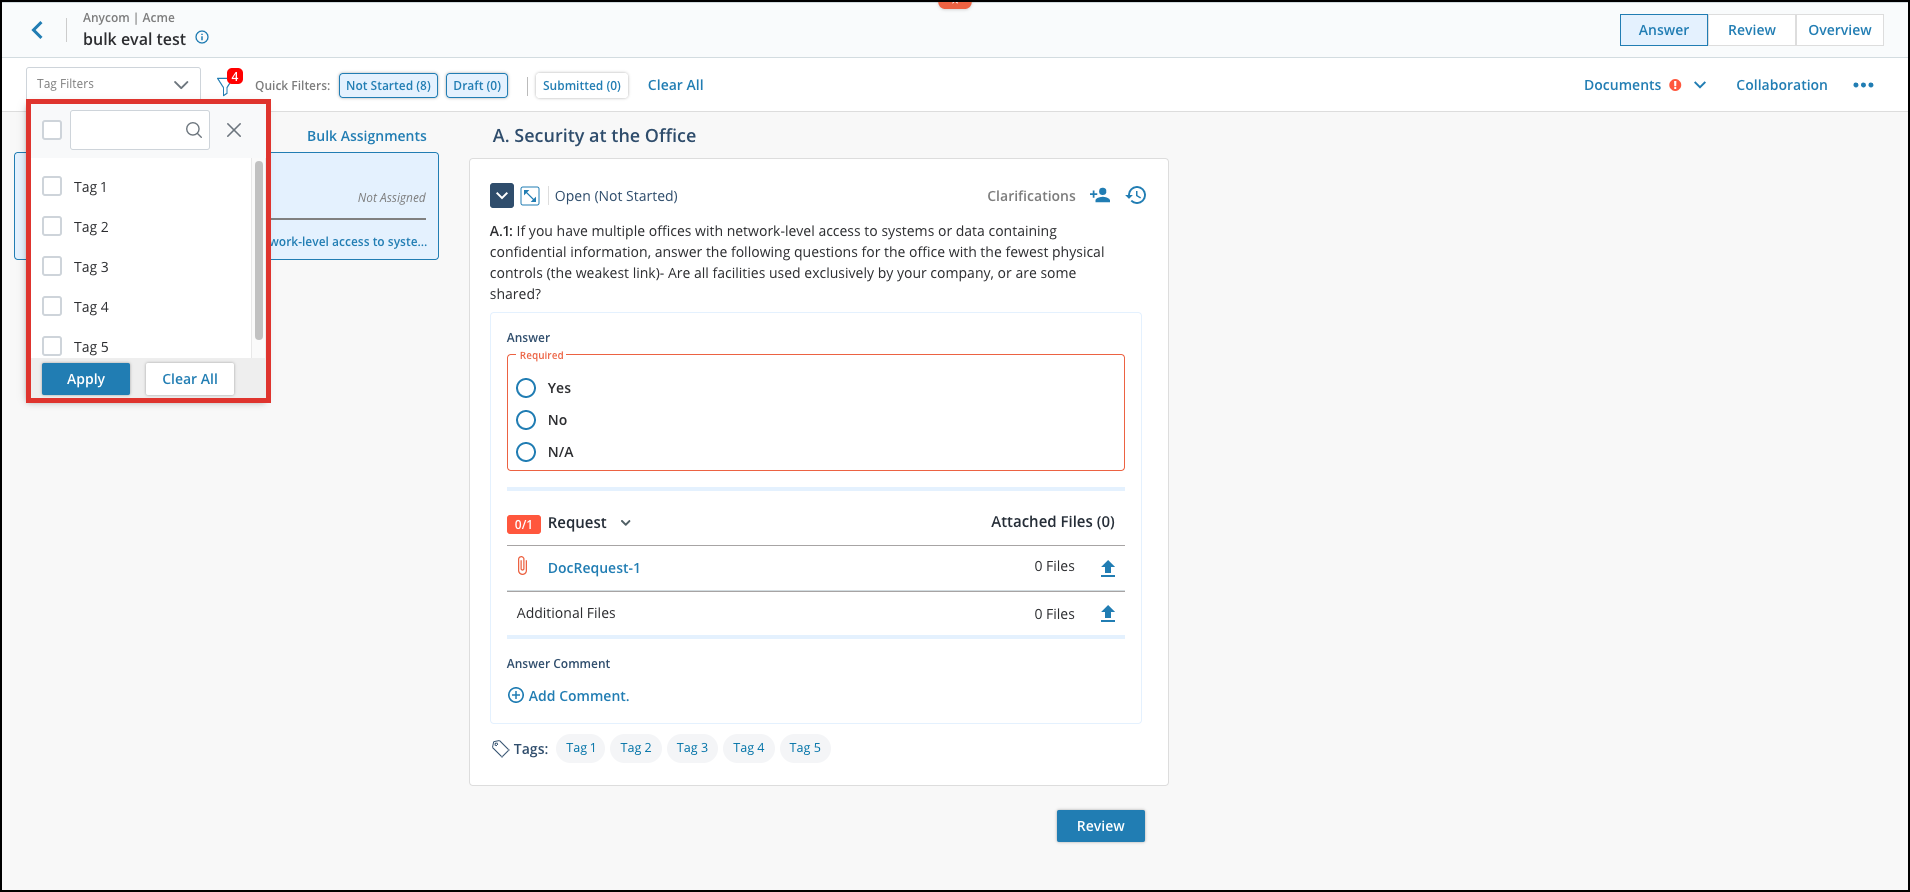Viewport: 1910px width, 892px height.
Task: Click the A. Security at the Office heading
Action: click(x=594, y=136)
